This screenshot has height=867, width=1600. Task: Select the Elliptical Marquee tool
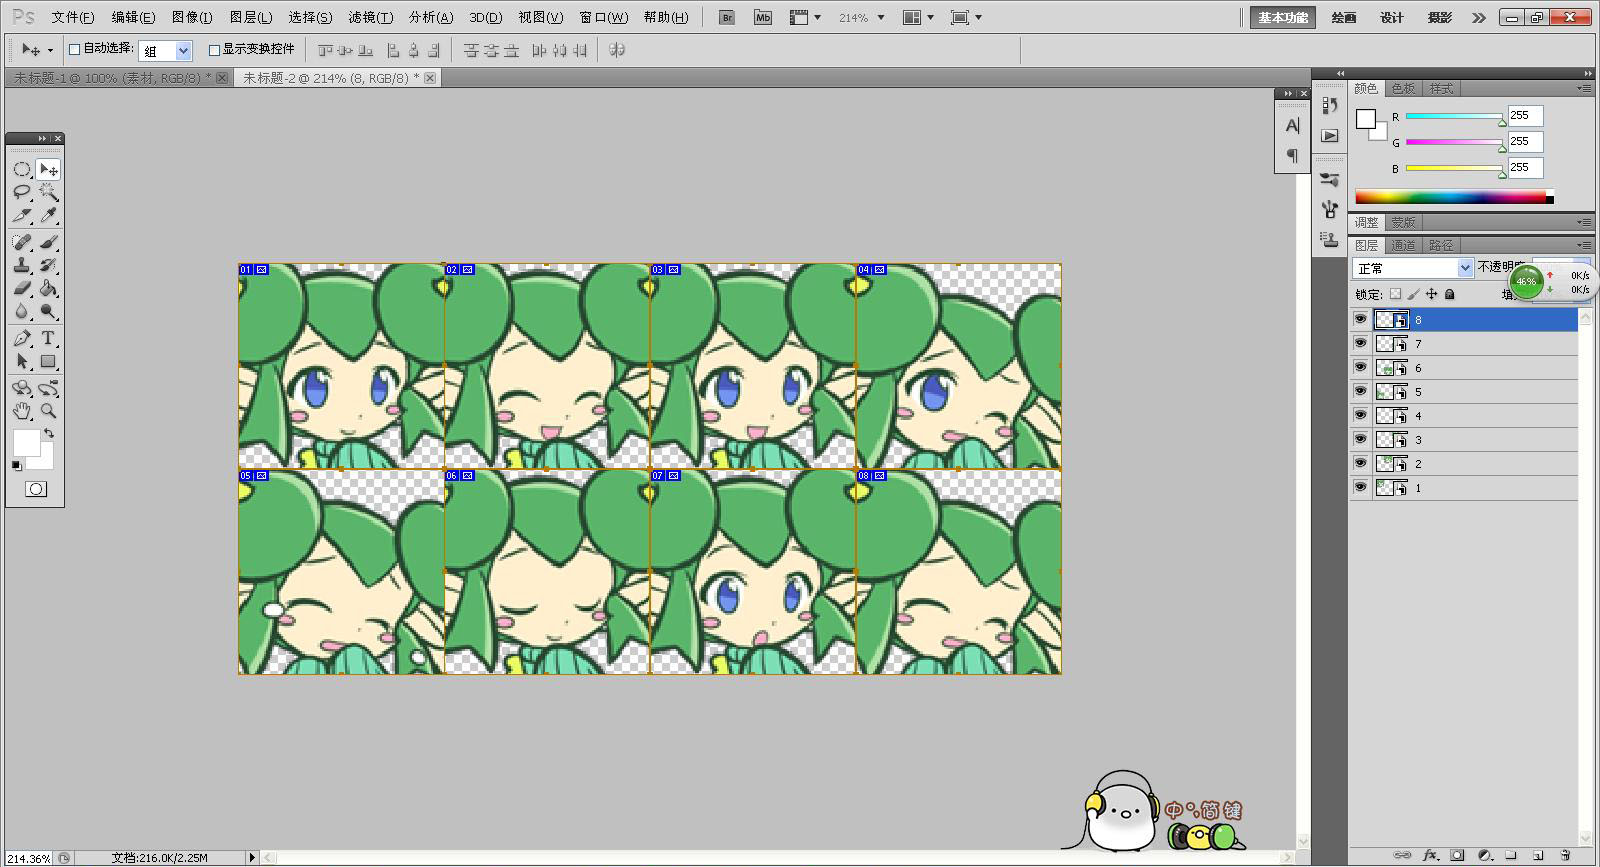[x=22, y=169]
